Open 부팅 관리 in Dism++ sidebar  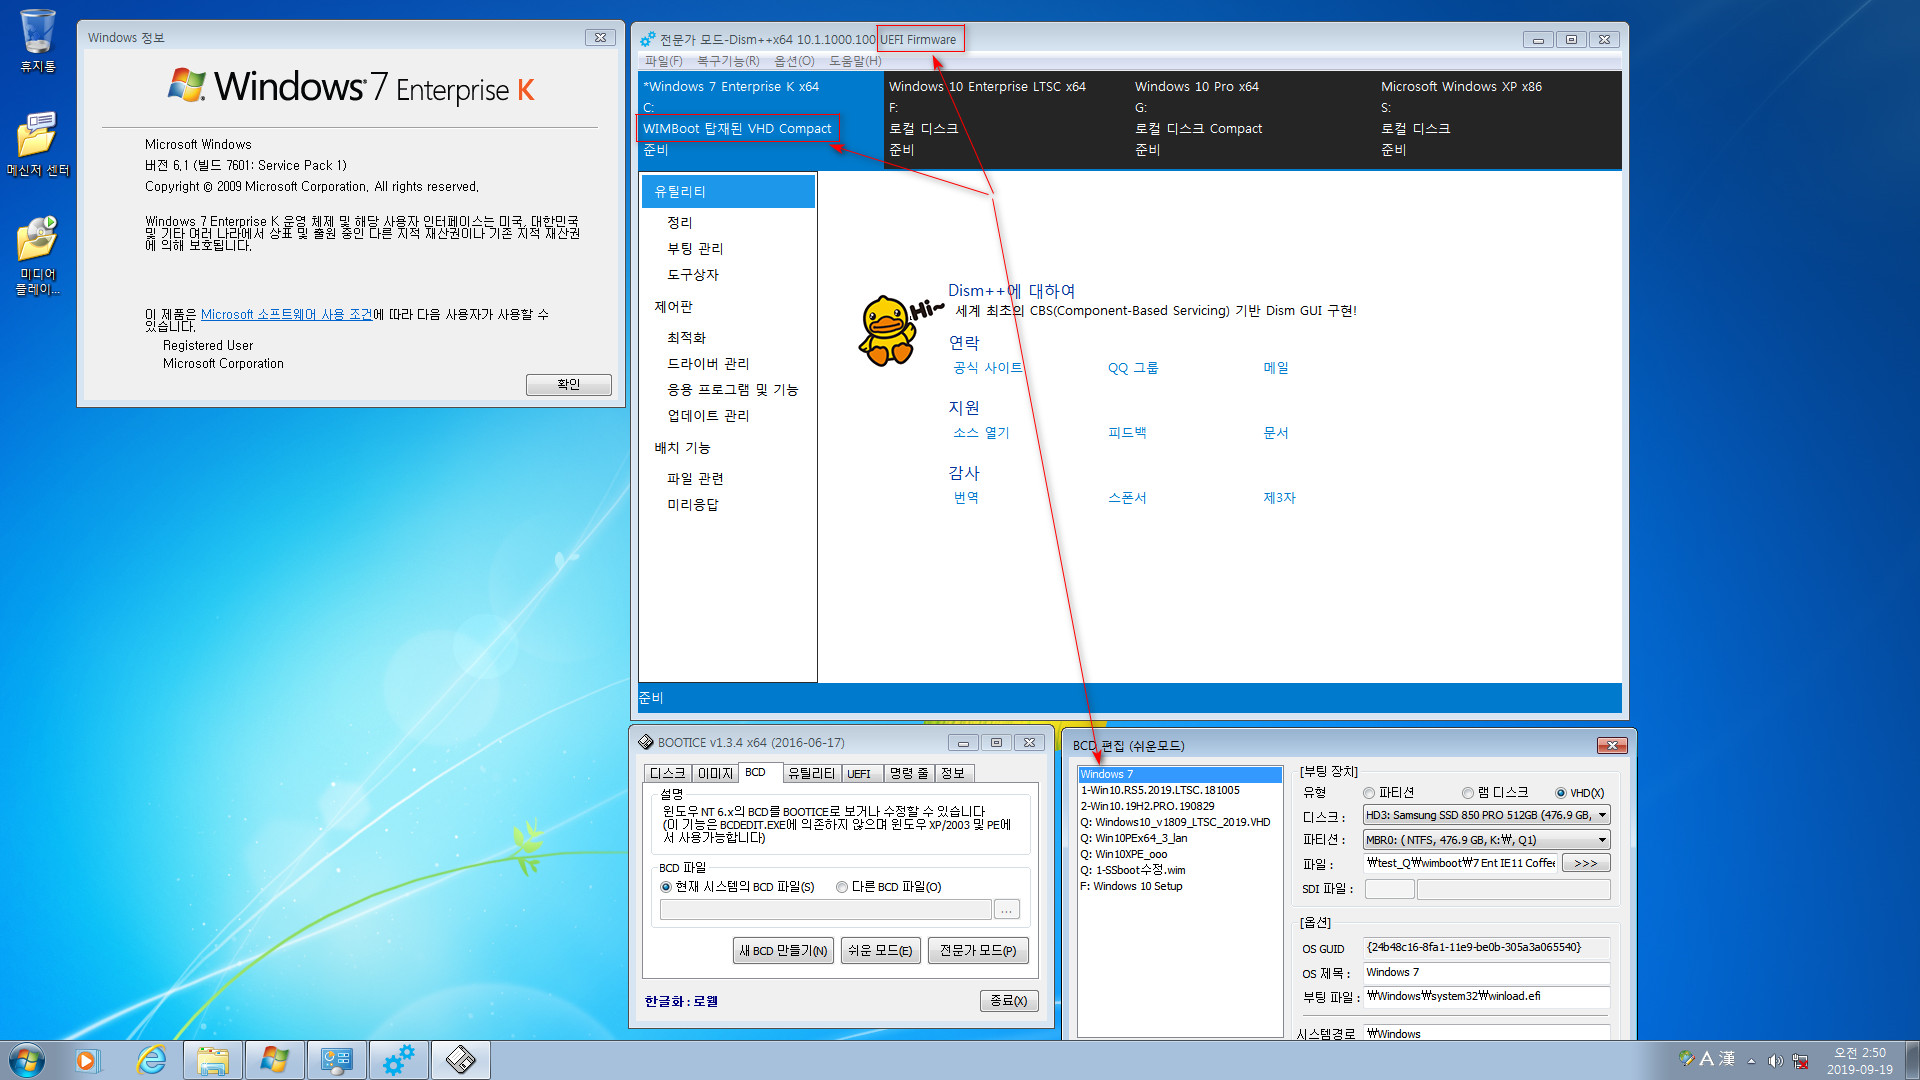point(695,248)
